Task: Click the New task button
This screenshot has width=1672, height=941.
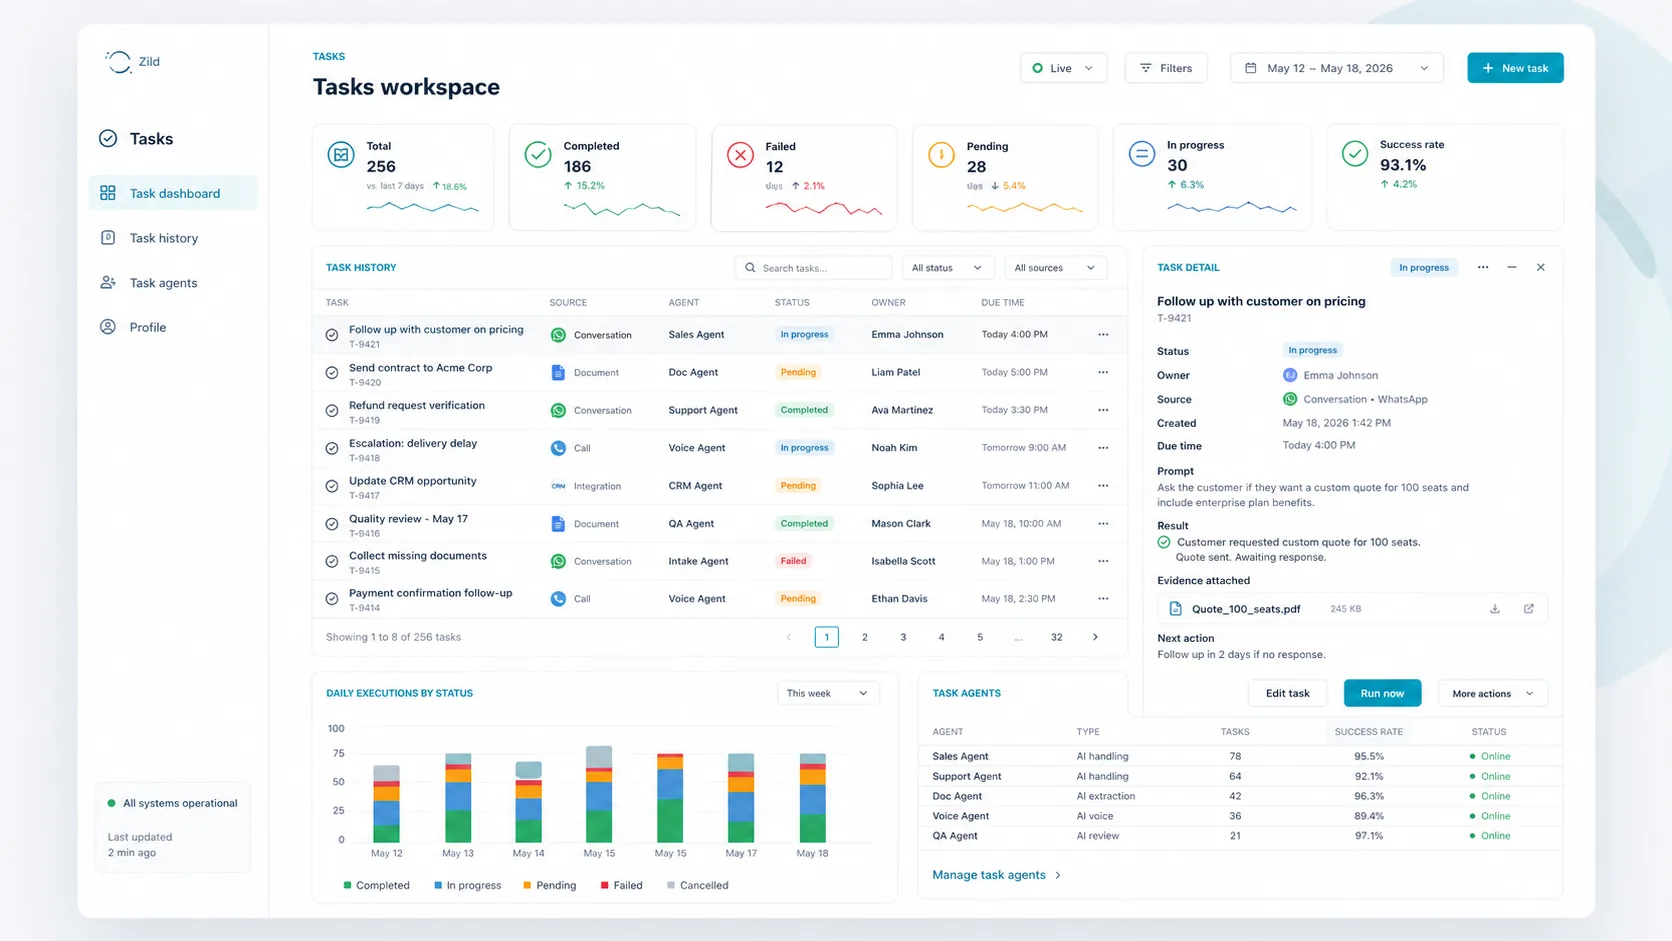Action: [x=1515, y=67]
